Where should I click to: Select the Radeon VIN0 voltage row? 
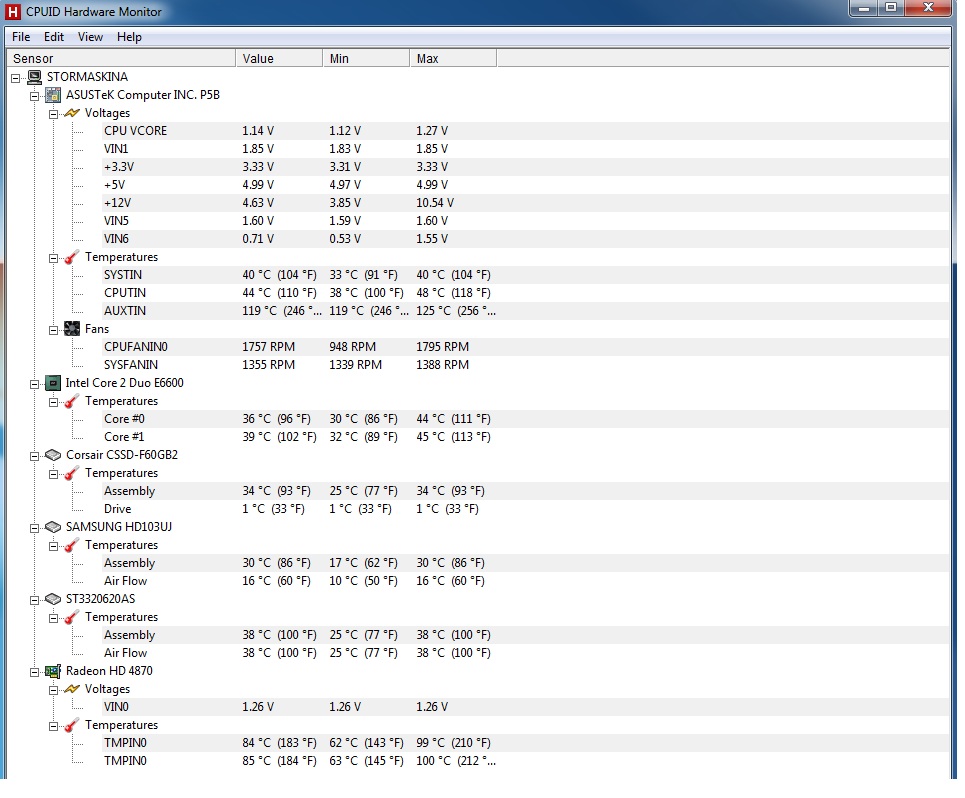coord(526,707)
